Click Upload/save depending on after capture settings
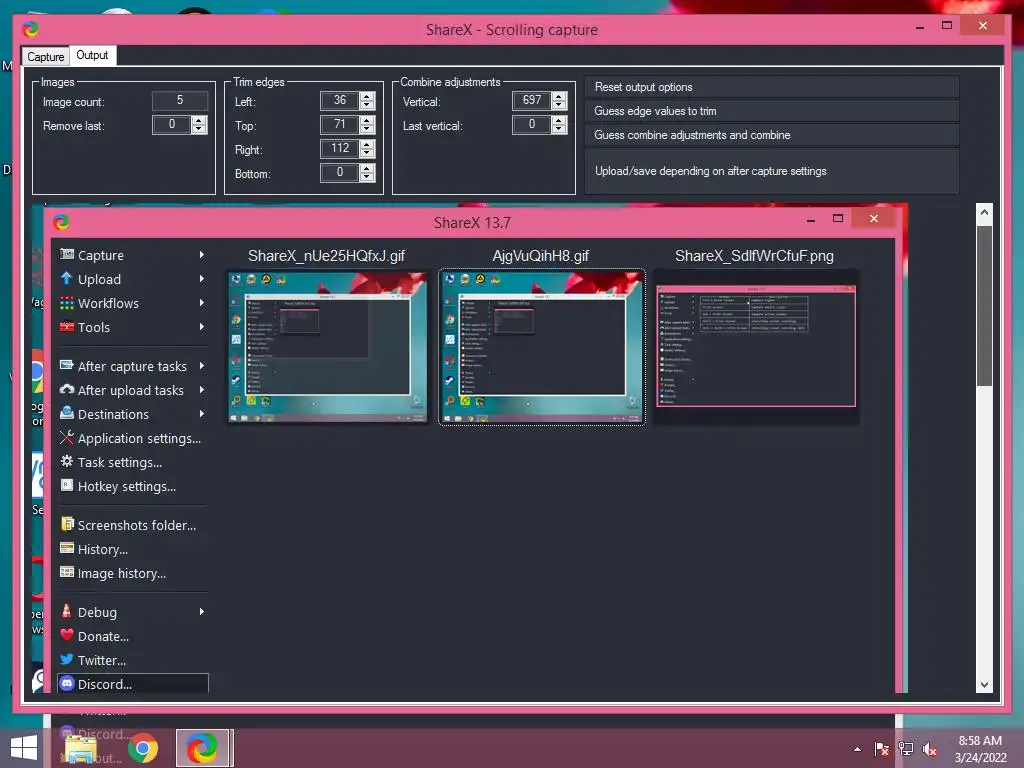Viewport: 1024px width, 768px height. tap(772, 171)
